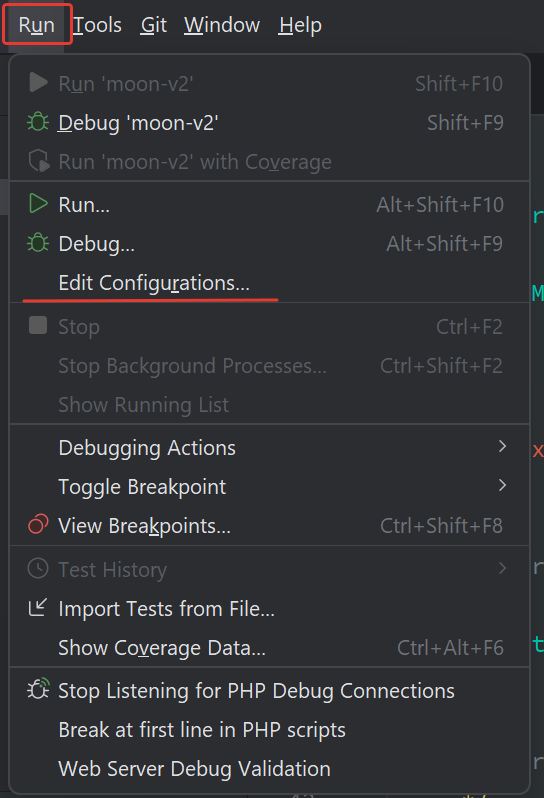Open the Tools menu in menu bar
544x798 pixels.
pos(97,25)
